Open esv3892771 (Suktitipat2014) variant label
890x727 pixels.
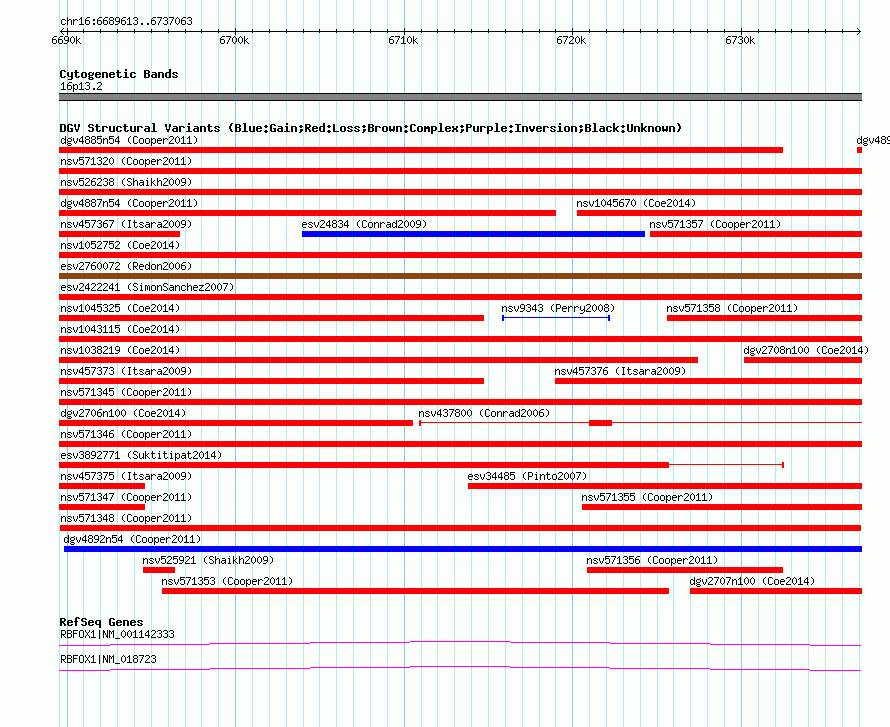click(x=141, y=455)
